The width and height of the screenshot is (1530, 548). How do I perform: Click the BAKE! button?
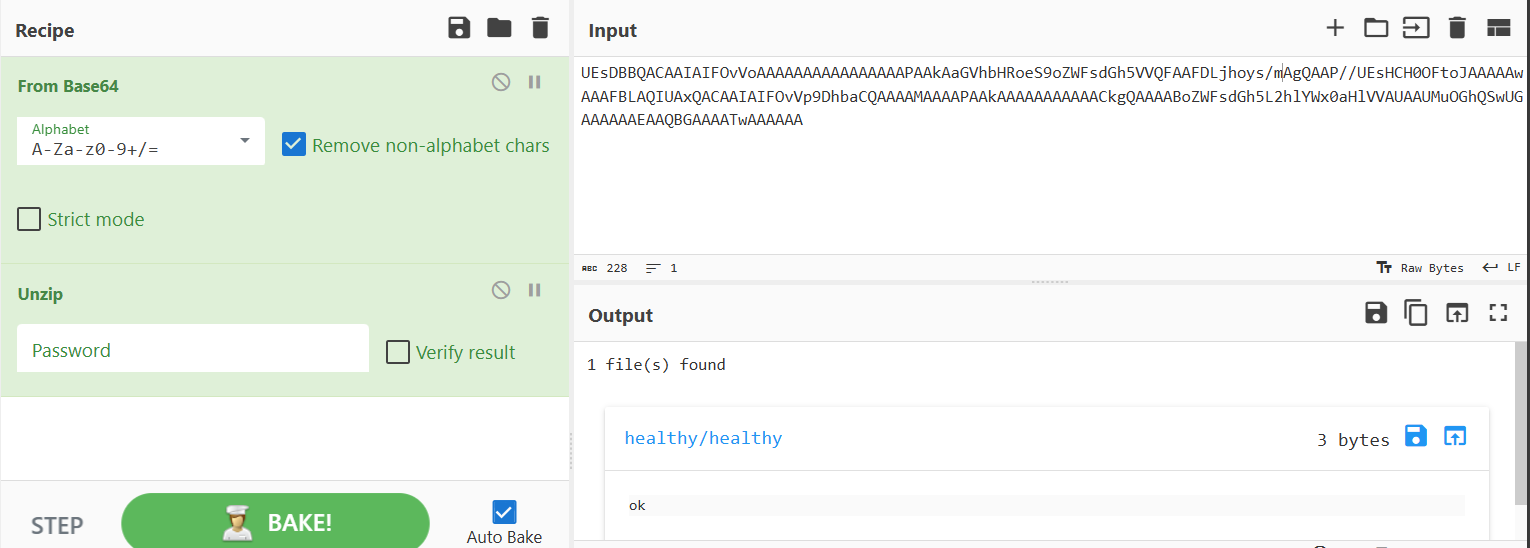(x=275, y=522)
